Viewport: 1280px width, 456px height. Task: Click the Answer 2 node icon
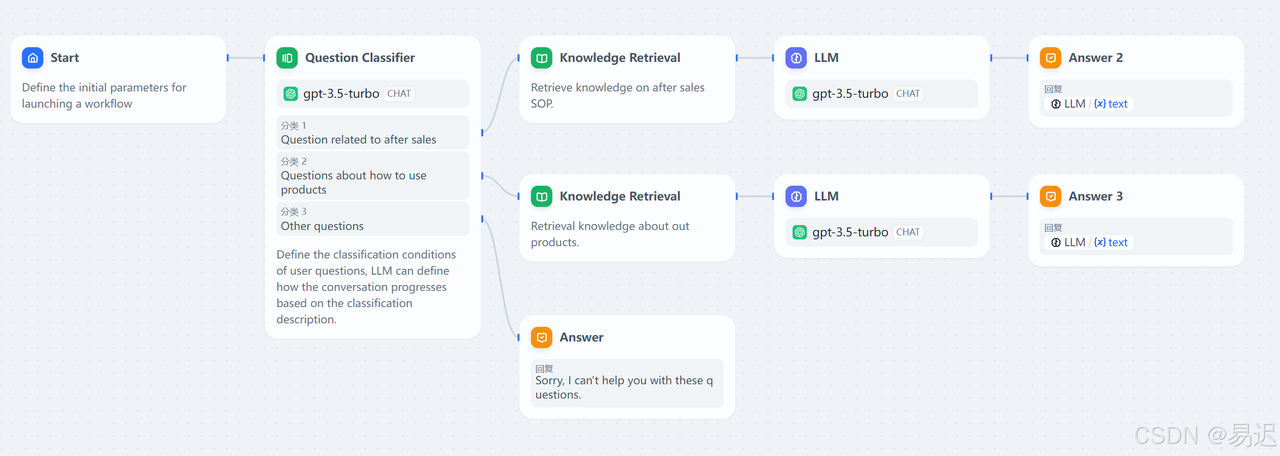click(1051, 58)
